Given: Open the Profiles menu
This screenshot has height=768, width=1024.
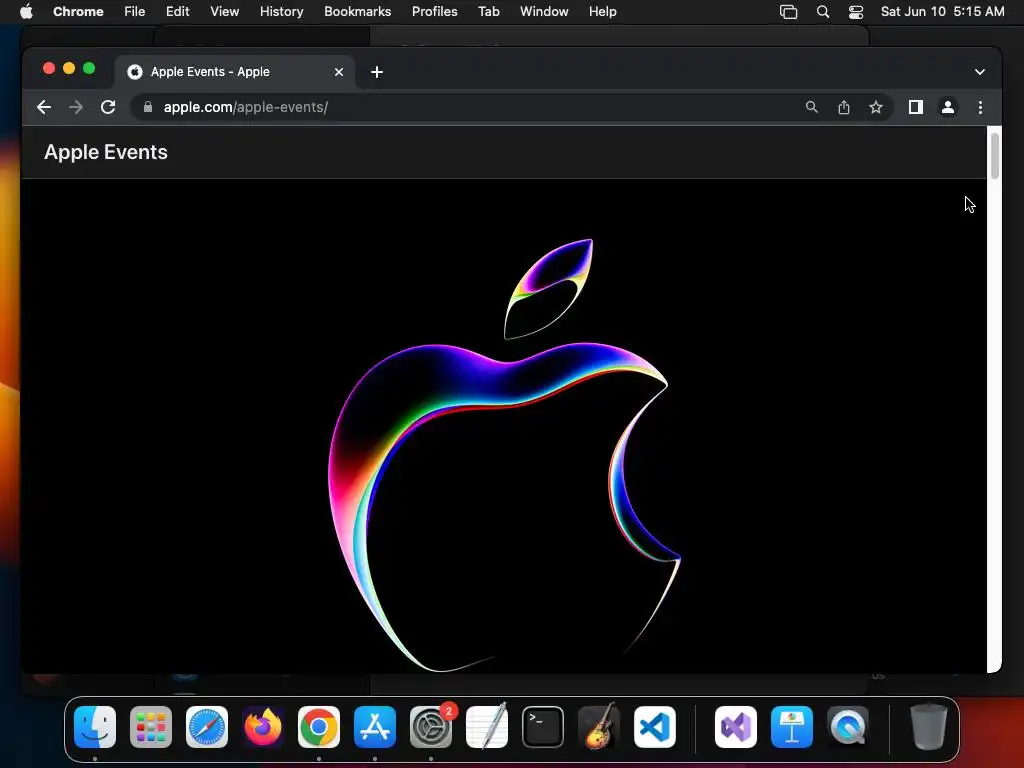Looking at the screenshot, I should [x=434, y=12].
